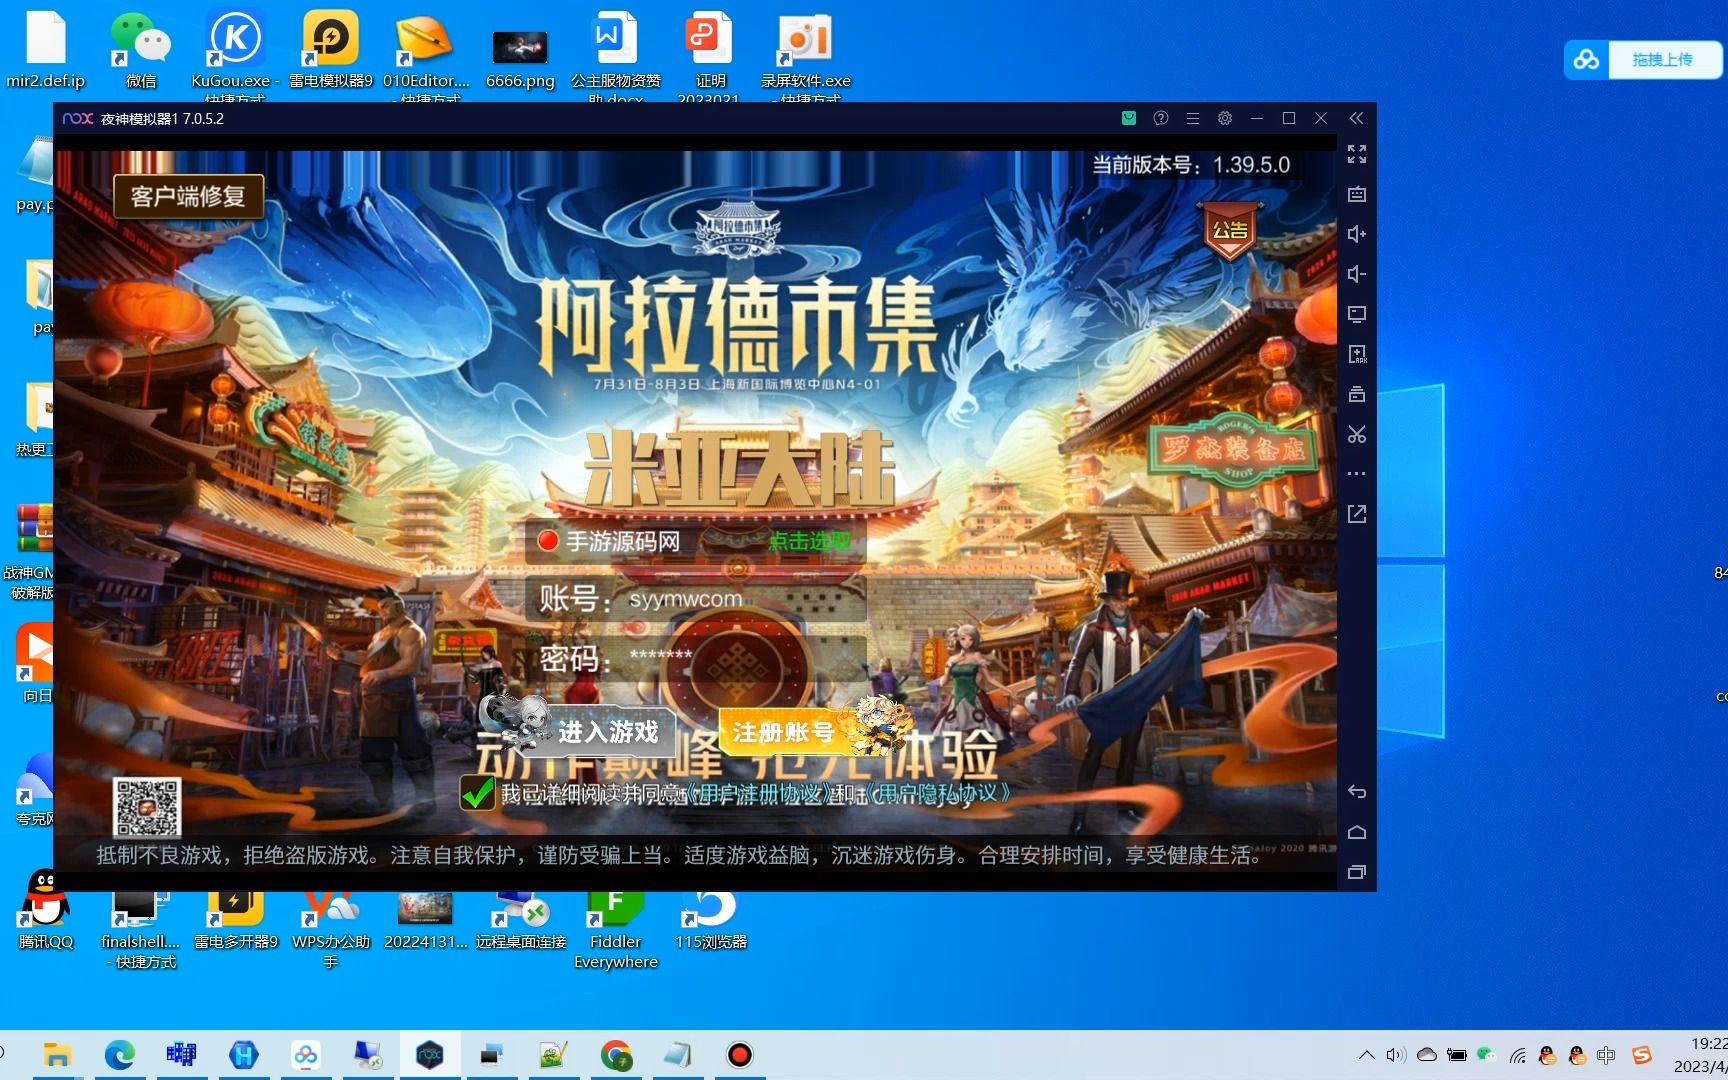Image resolution: width=1728 pixels, height=1080 pixels.
Task: Toggle Nox fullscreen mode icon
Action: tap(1356, 154)
